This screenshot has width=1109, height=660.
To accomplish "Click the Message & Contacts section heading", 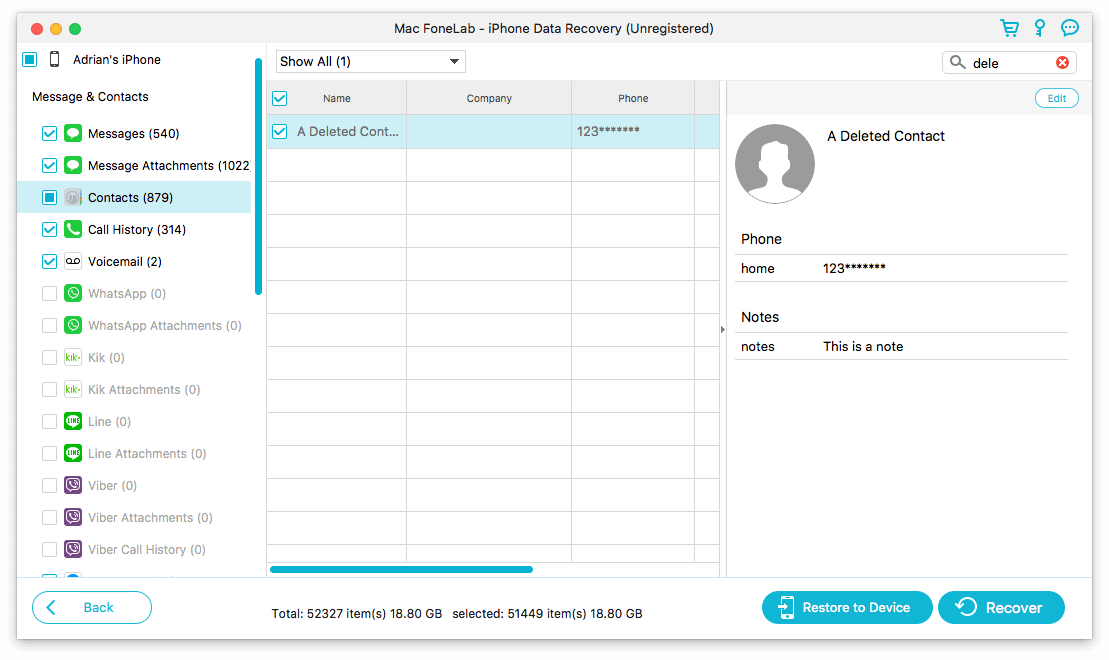I will (x=90, y=96).
